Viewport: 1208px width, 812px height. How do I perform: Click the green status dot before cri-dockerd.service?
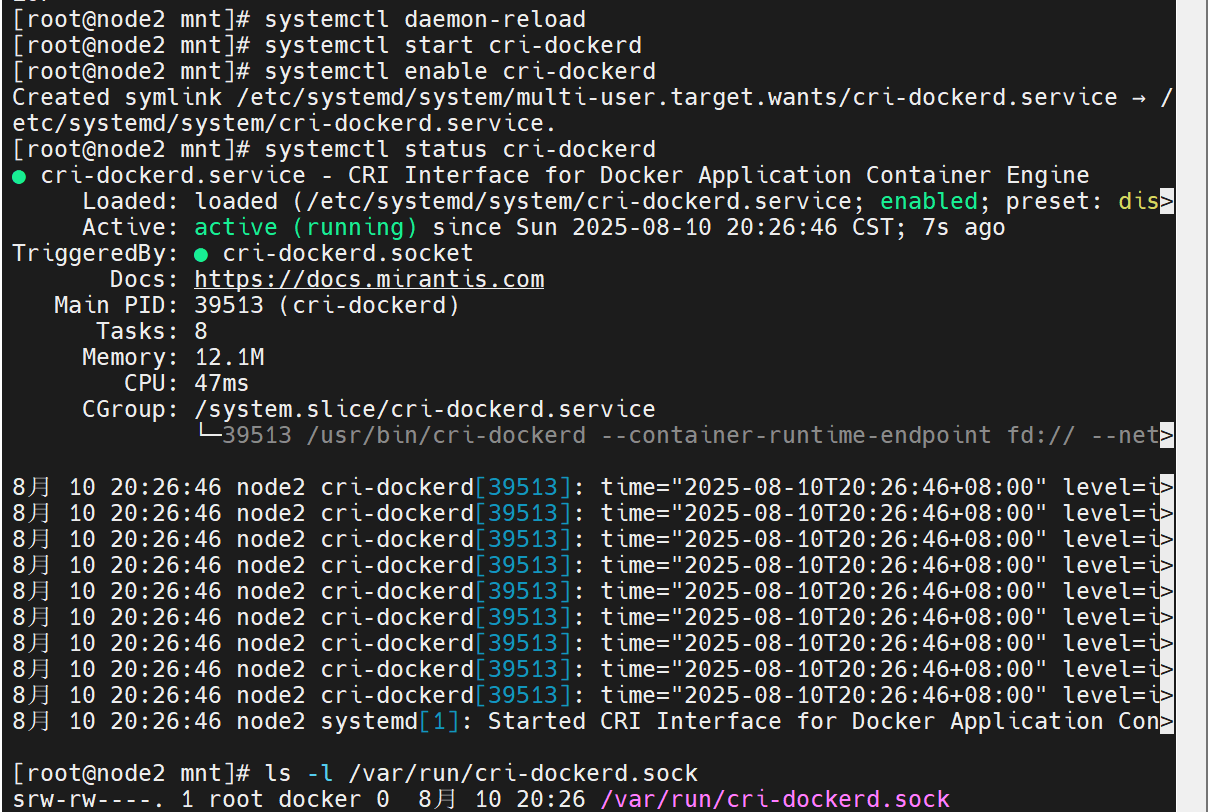coord(19,176)
